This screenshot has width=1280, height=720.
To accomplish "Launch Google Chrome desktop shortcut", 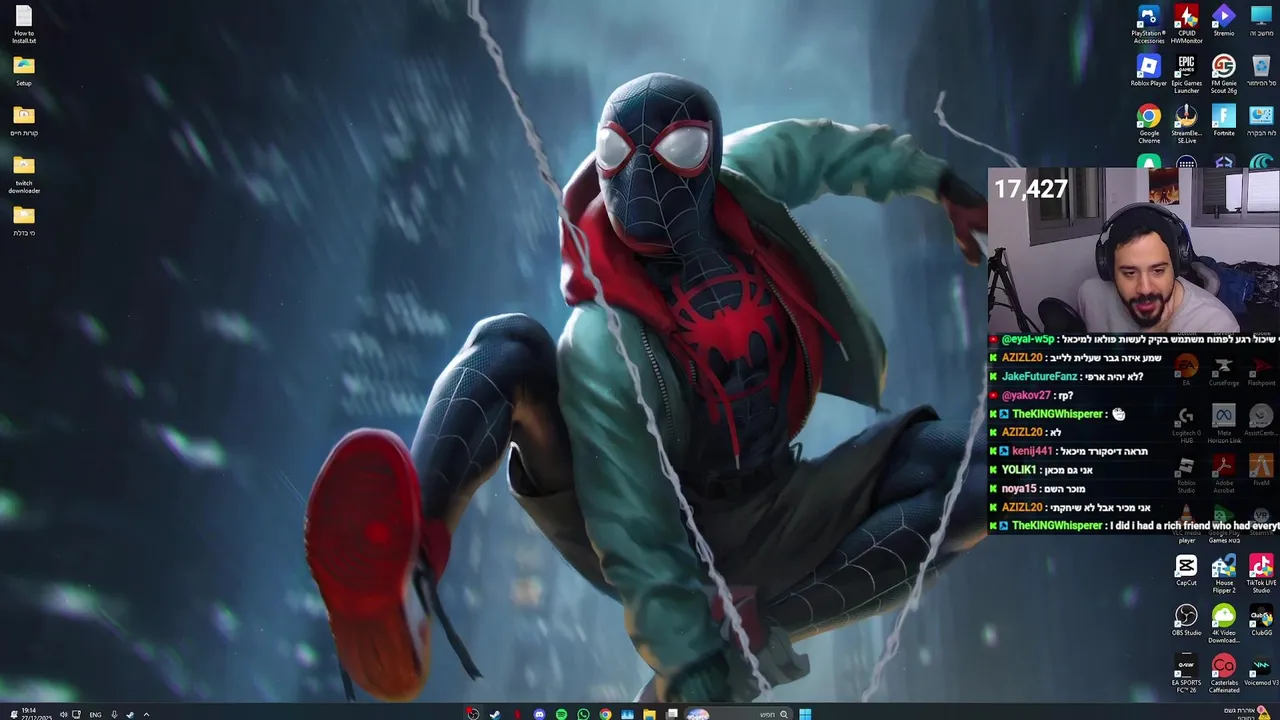I will click(1148, 124).
